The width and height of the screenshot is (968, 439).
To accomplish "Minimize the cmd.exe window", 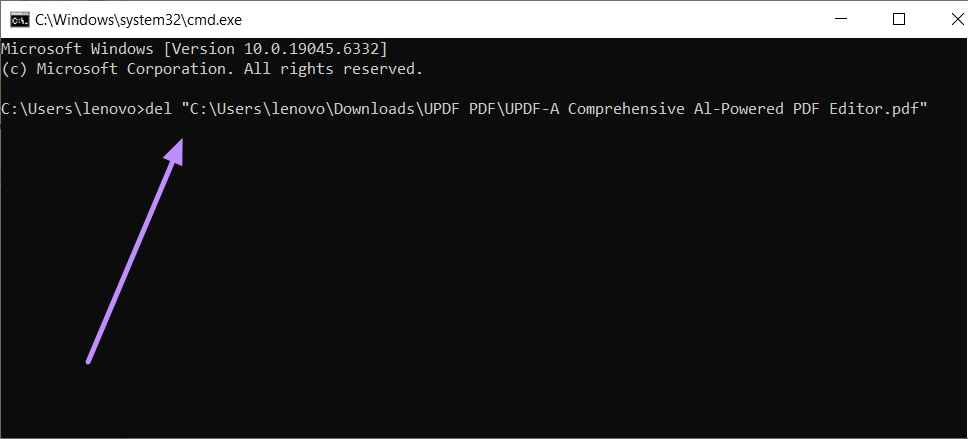I will click(841, 20).
